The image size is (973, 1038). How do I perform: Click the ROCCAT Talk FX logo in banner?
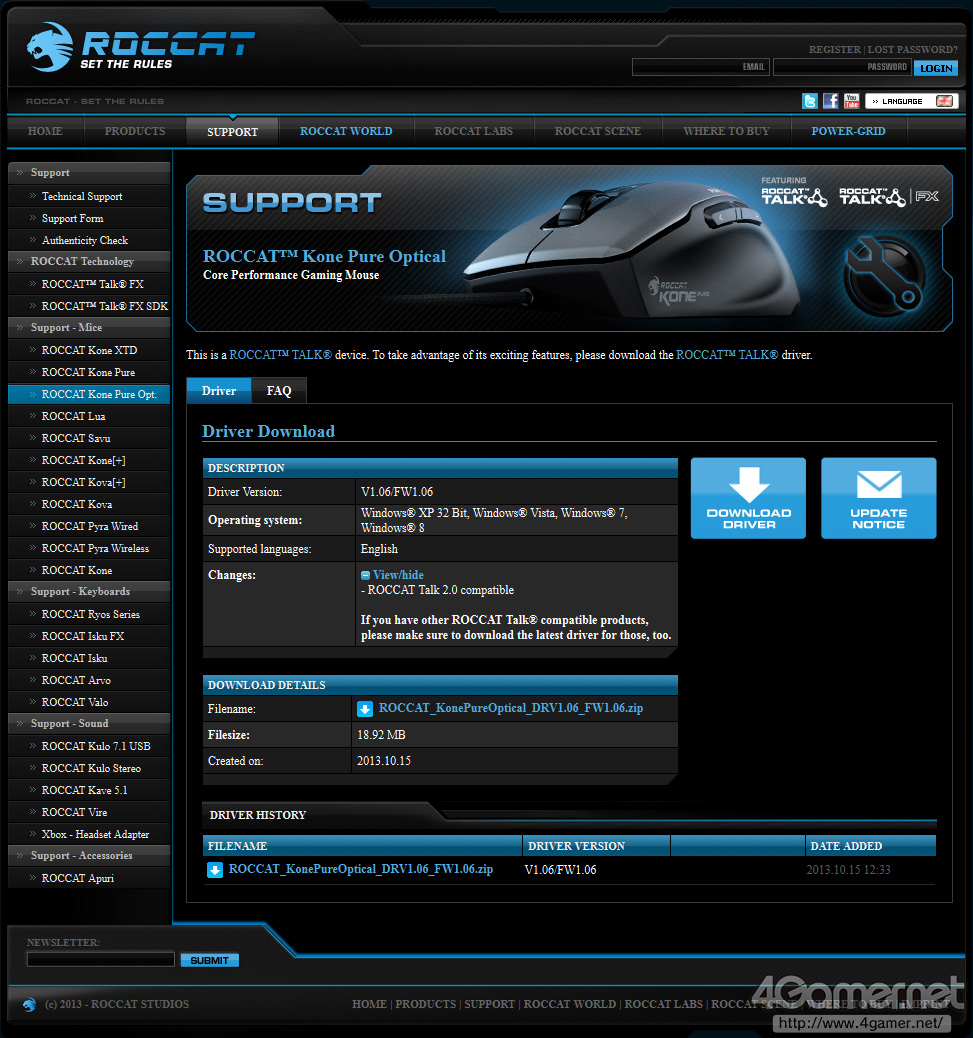(x=889, y=197)
